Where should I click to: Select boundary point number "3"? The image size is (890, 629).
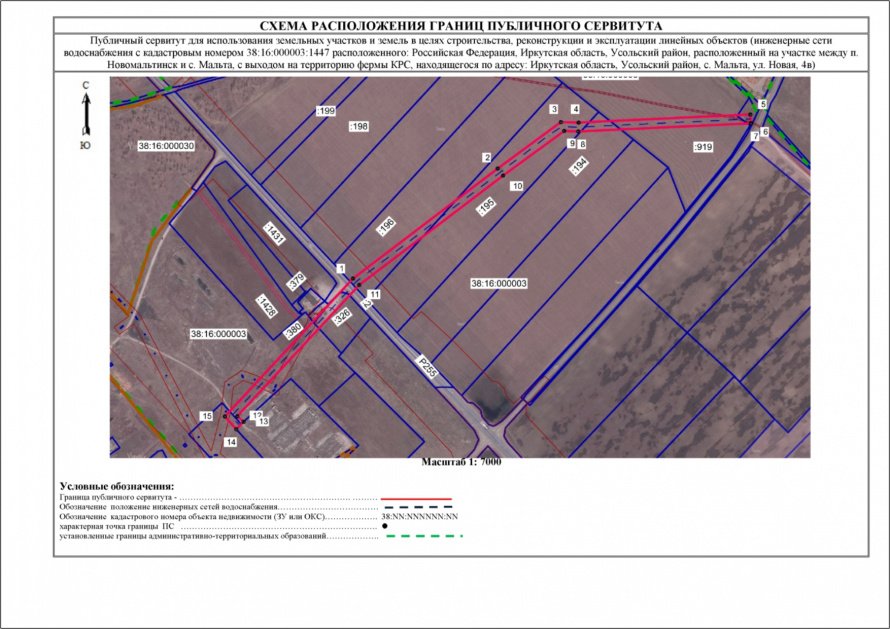(555, 109)
